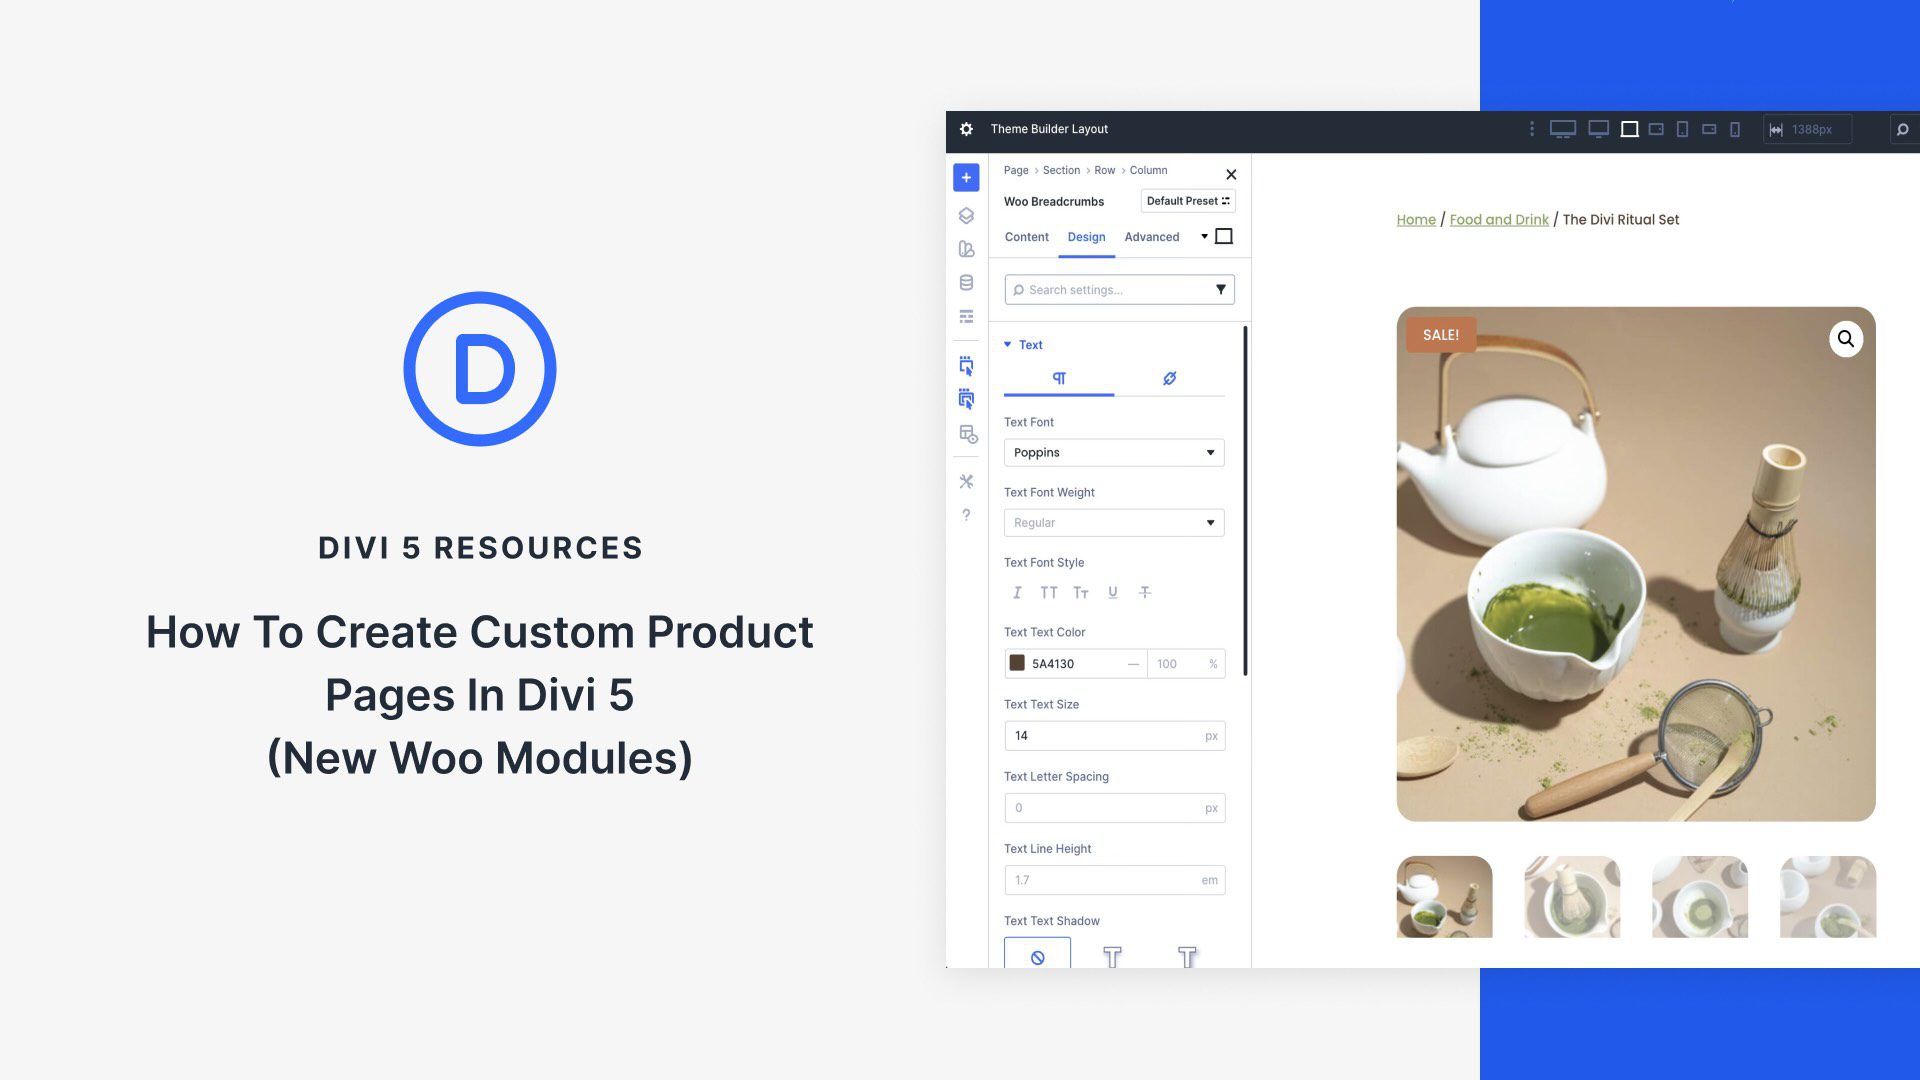1920x1080 pixels.
Task: Open the Help question mark icon
Action: pyautogui.click(x=966, y=515)
